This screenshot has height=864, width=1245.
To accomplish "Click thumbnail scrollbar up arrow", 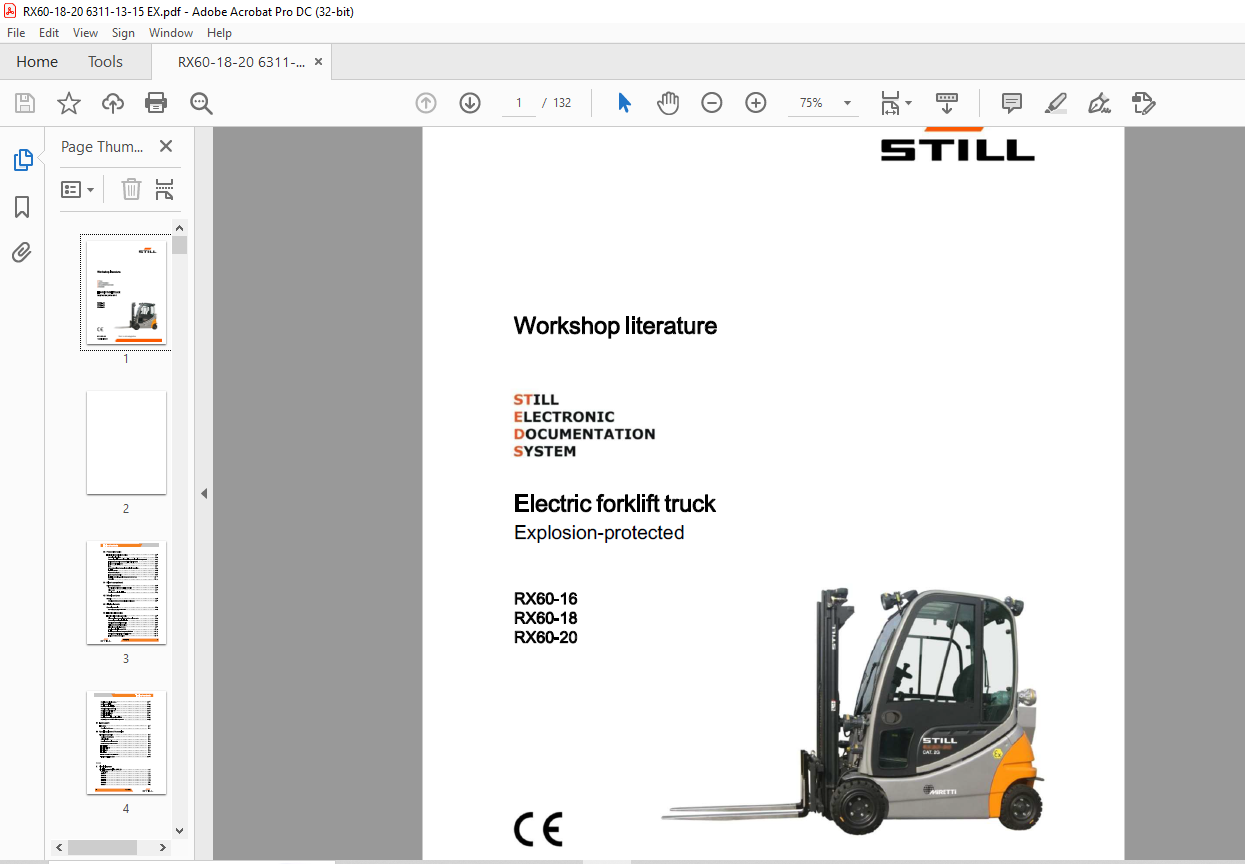I will click(180, 227).
